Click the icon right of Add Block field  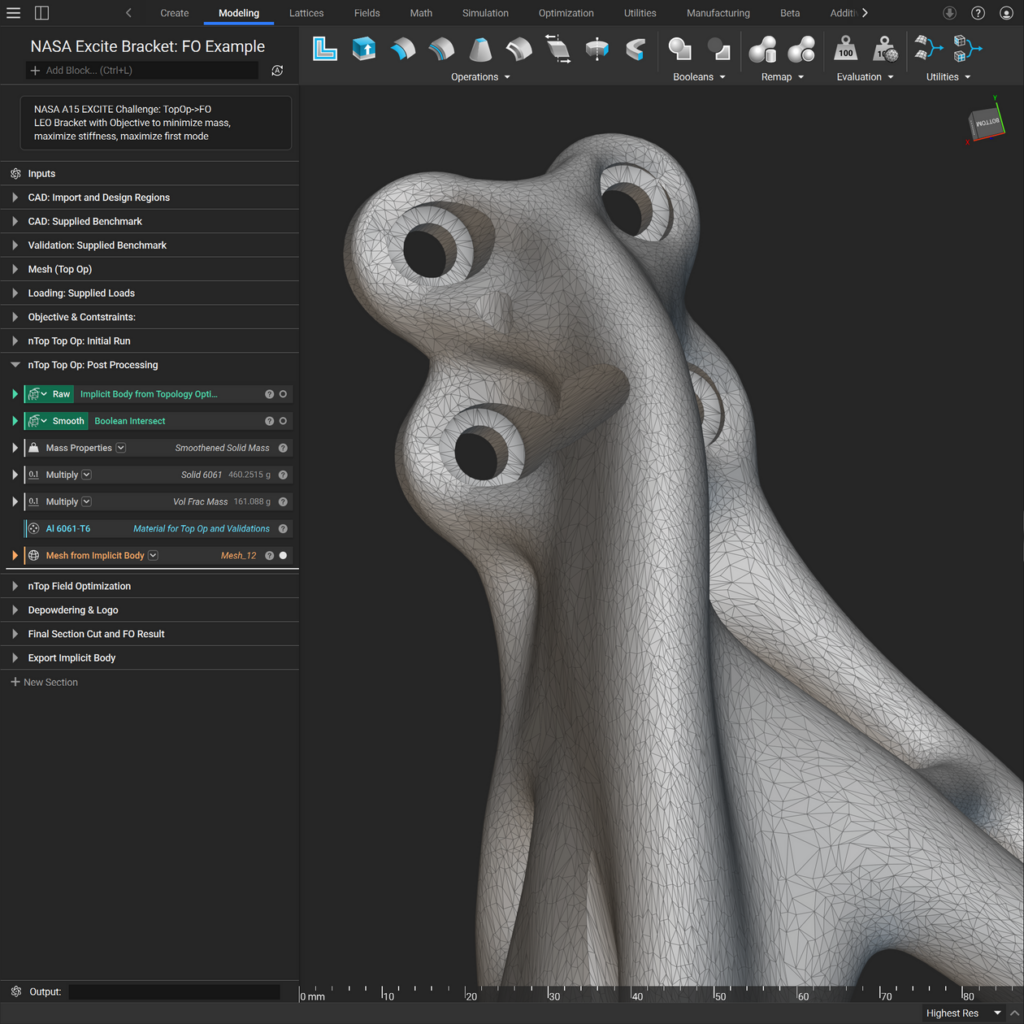278,71
